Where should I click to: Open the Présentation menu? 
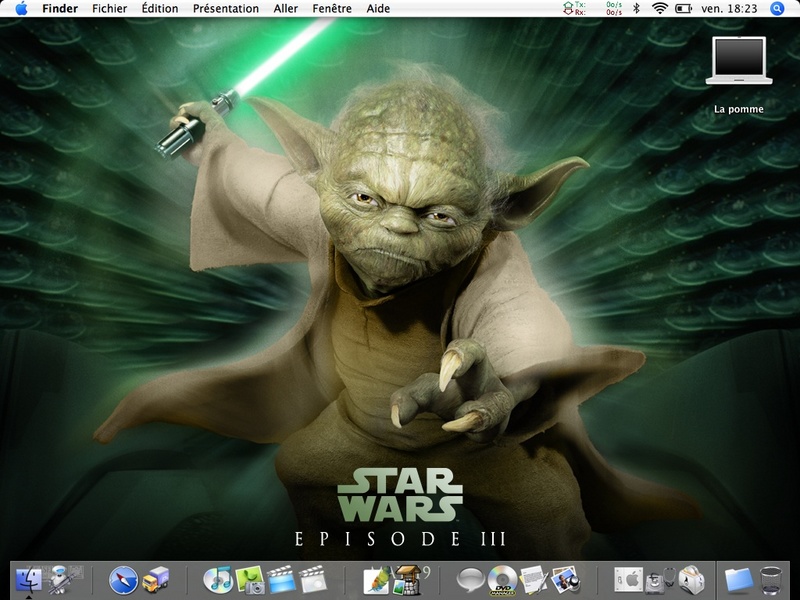(226, 9)
